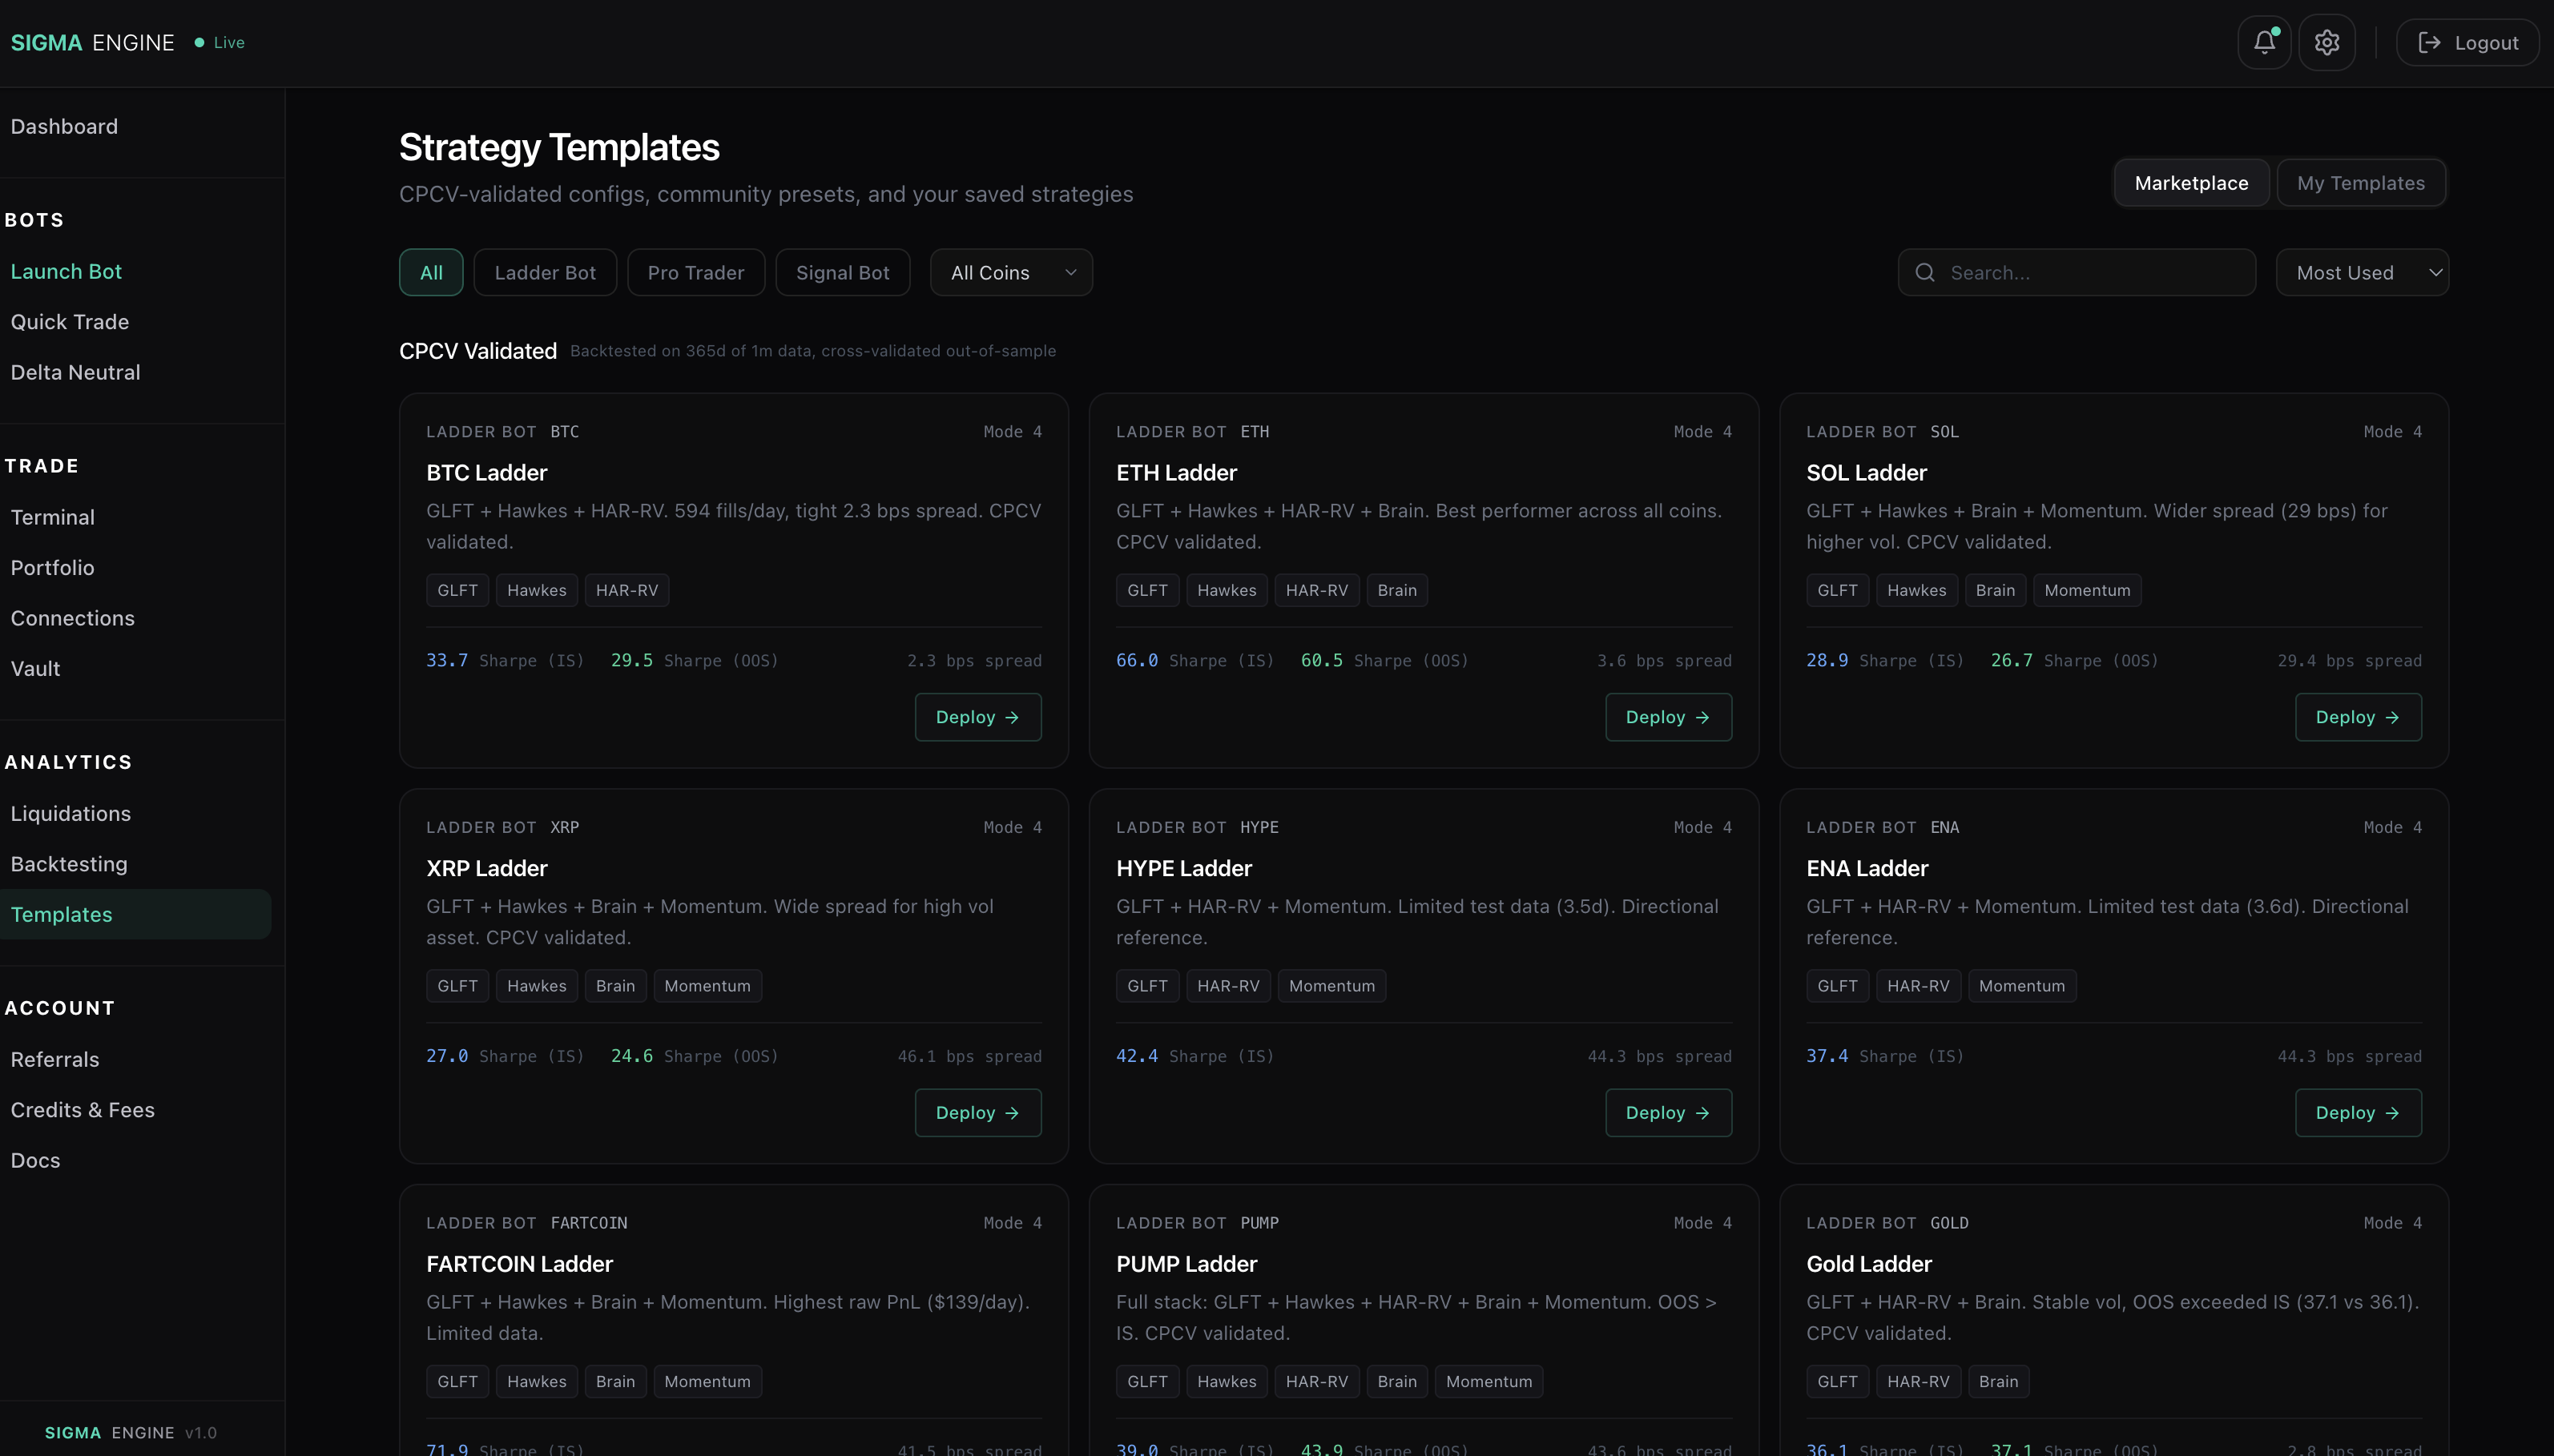View Liquidations analytics

tap(70, 813)
